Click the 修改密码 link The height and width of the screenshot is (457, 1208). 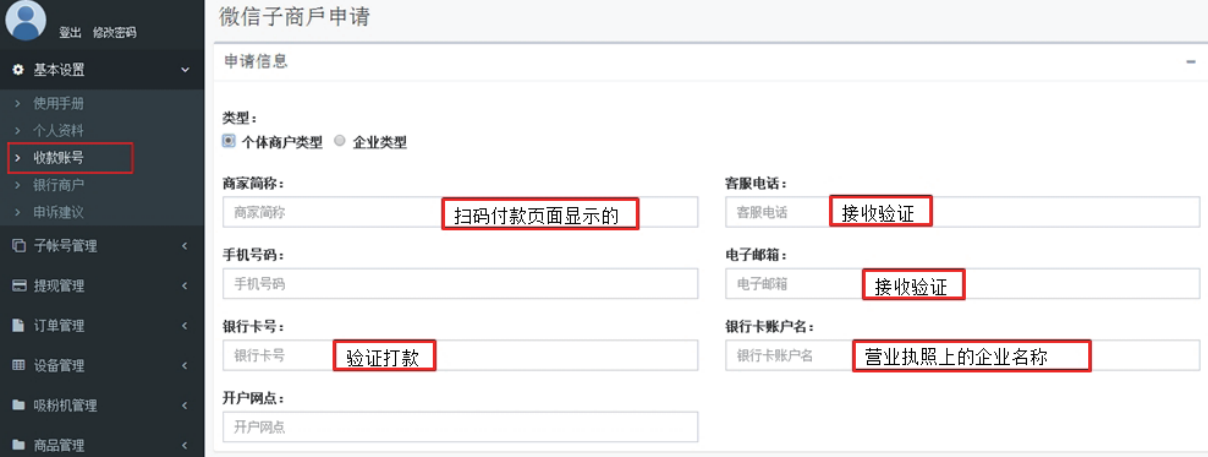click(x=115, y=33)
